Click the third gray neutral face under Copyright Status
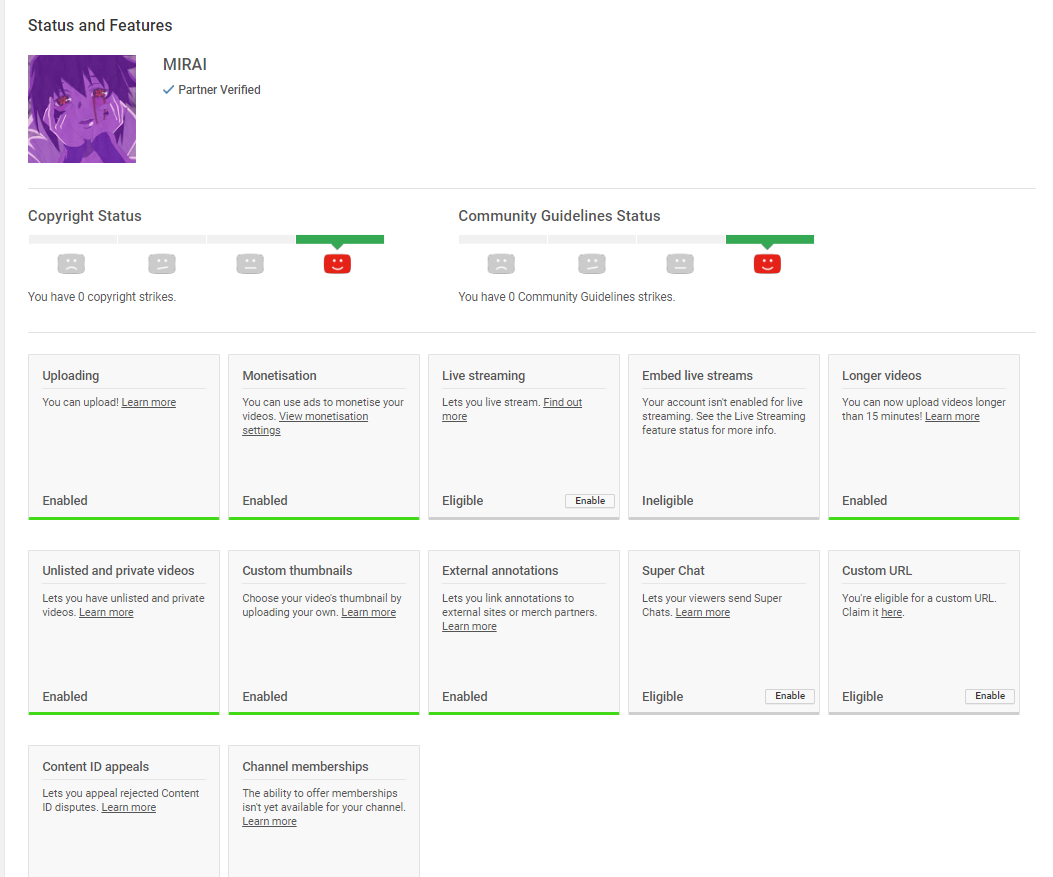 (250, 263)
